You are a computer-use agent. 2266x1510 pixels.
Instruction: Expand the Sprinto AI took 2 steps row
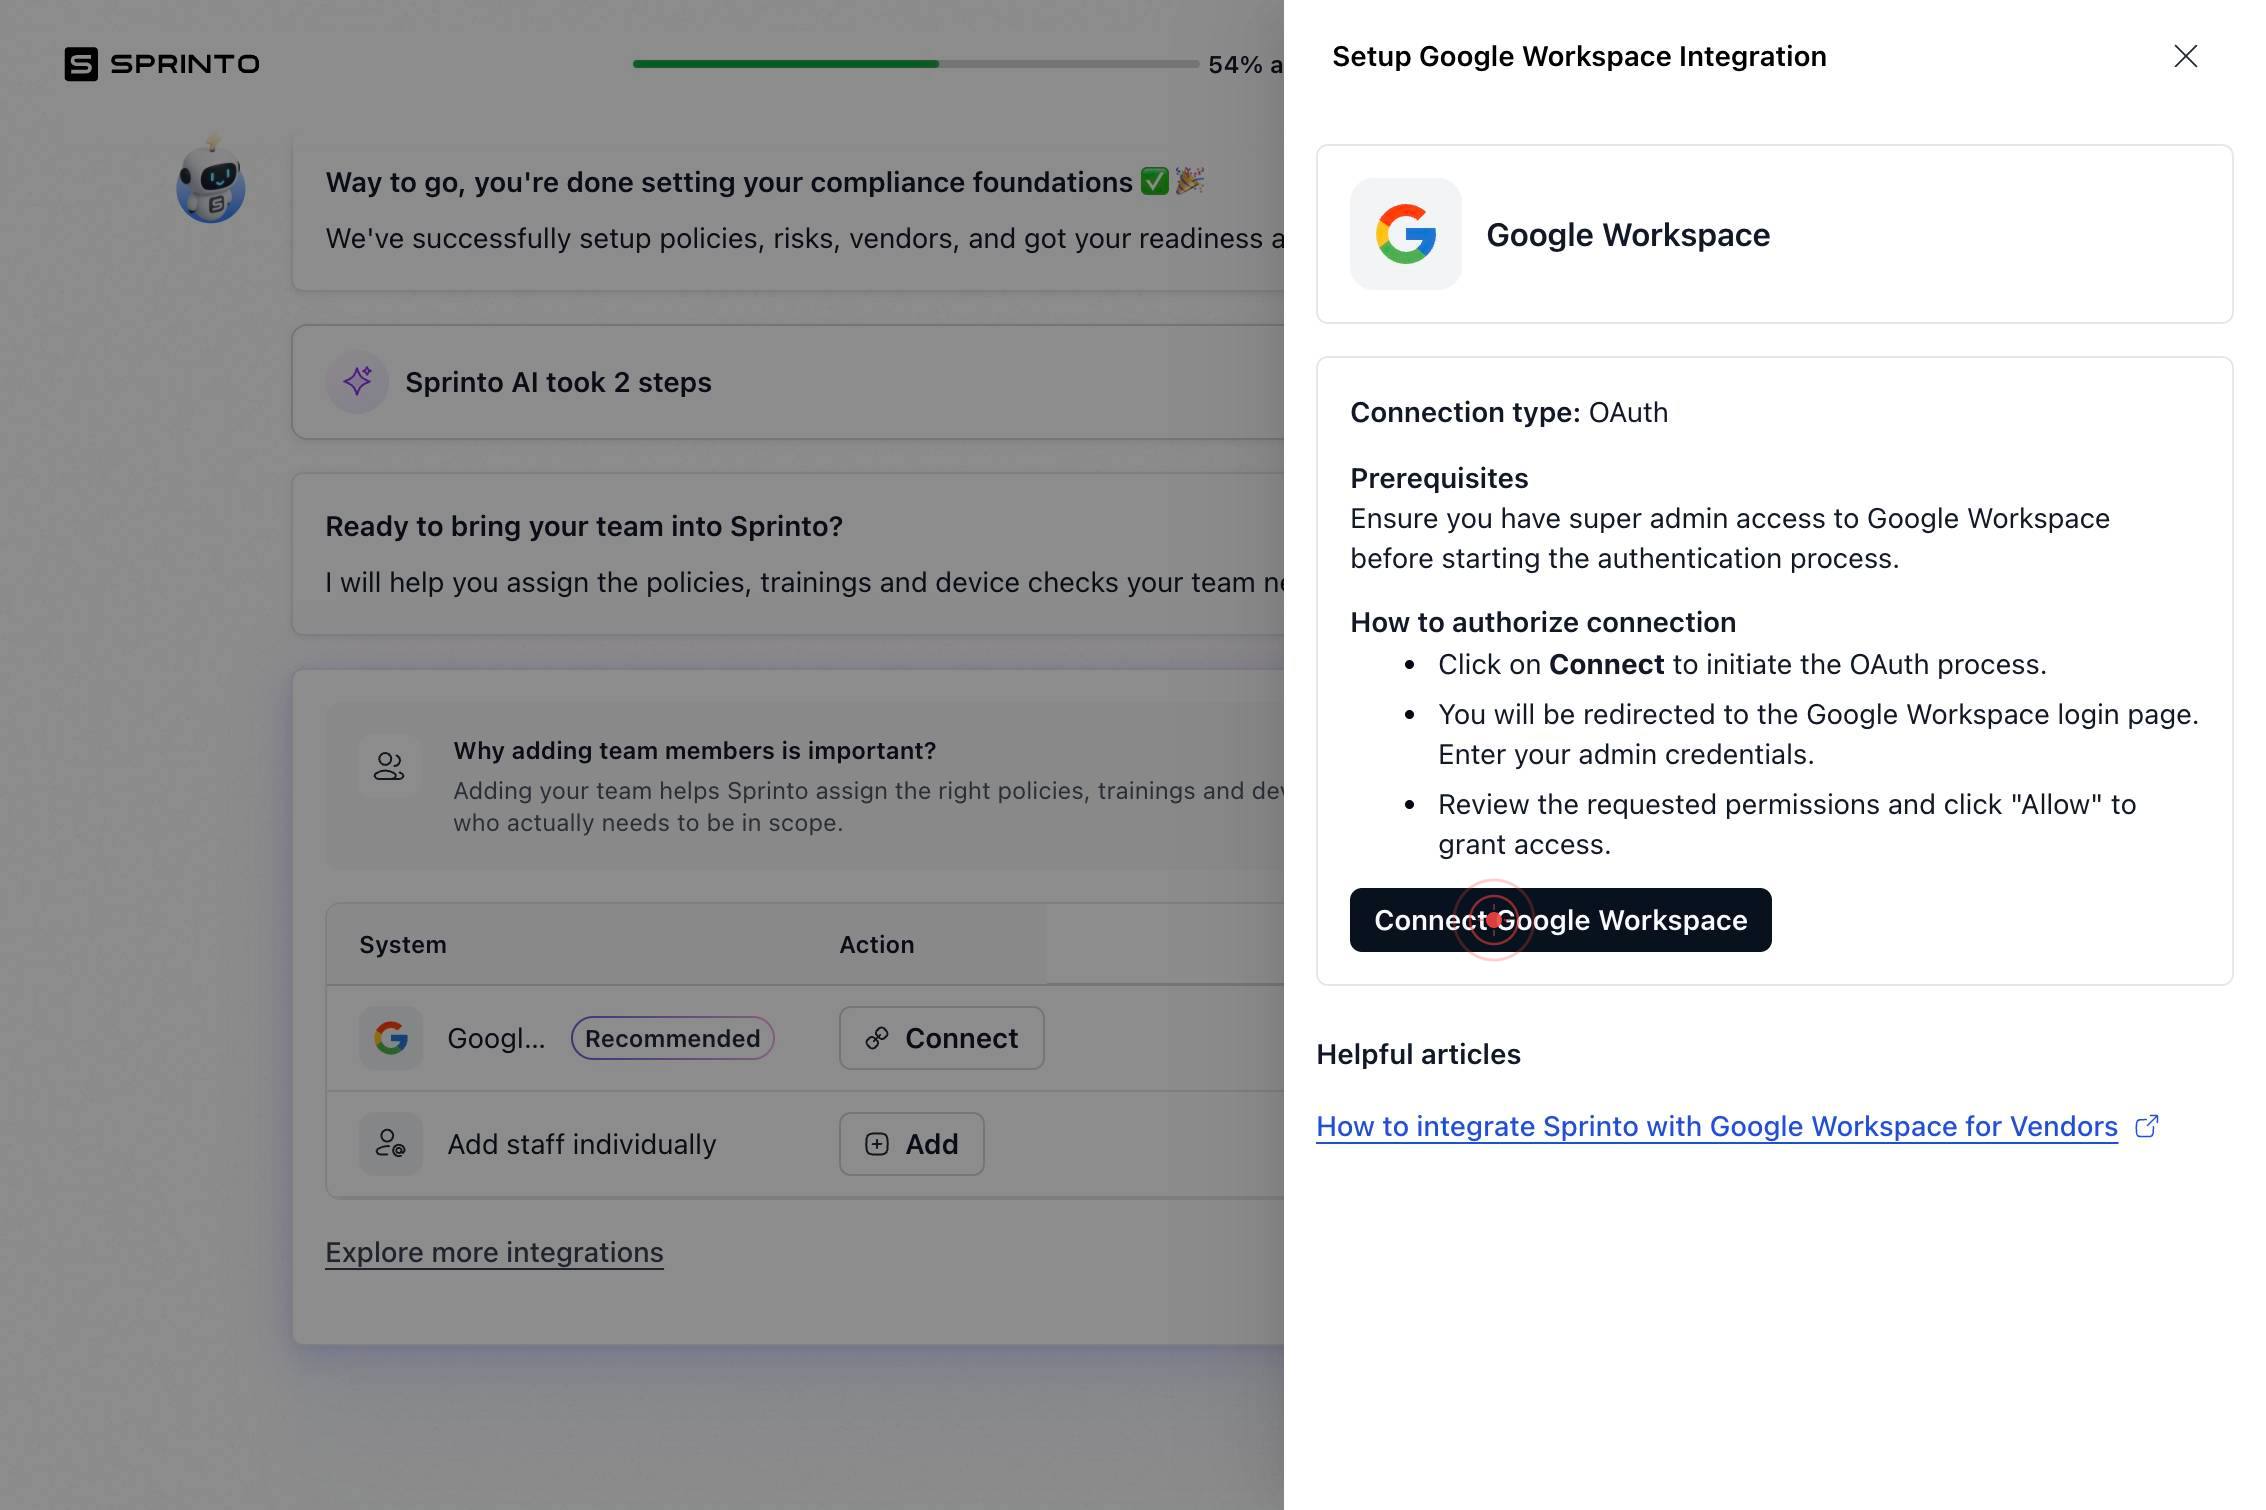[x=788, y=382]
